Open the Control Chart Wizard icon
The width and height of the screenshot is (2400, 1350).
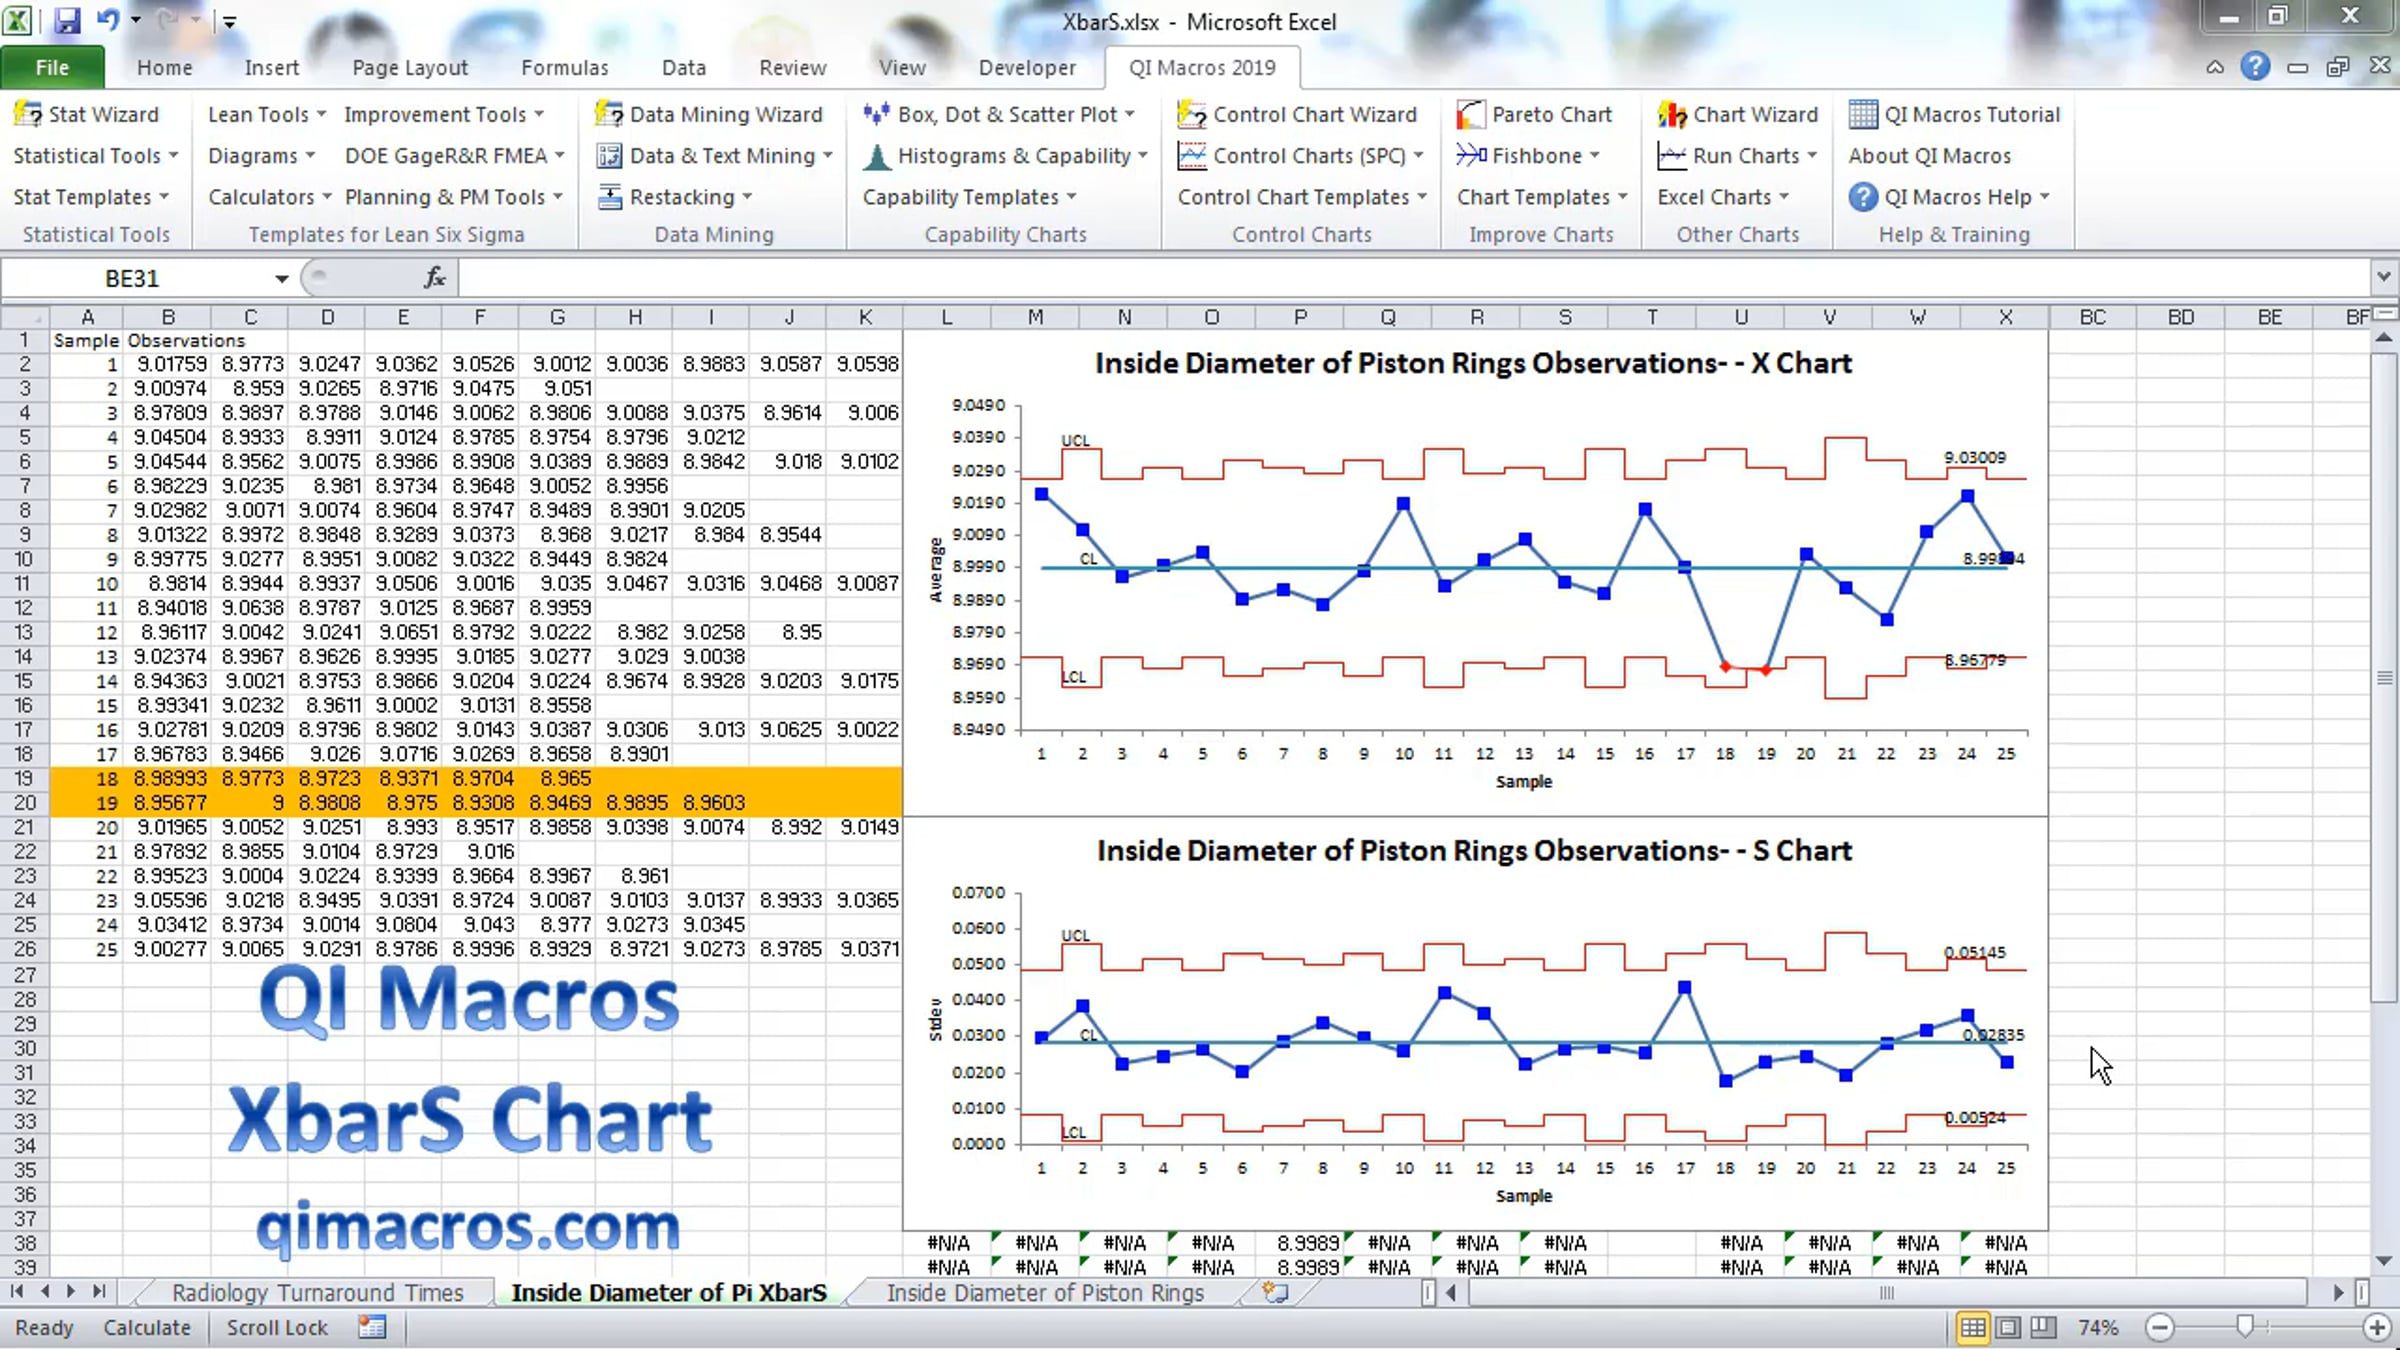click(1191, 115)
